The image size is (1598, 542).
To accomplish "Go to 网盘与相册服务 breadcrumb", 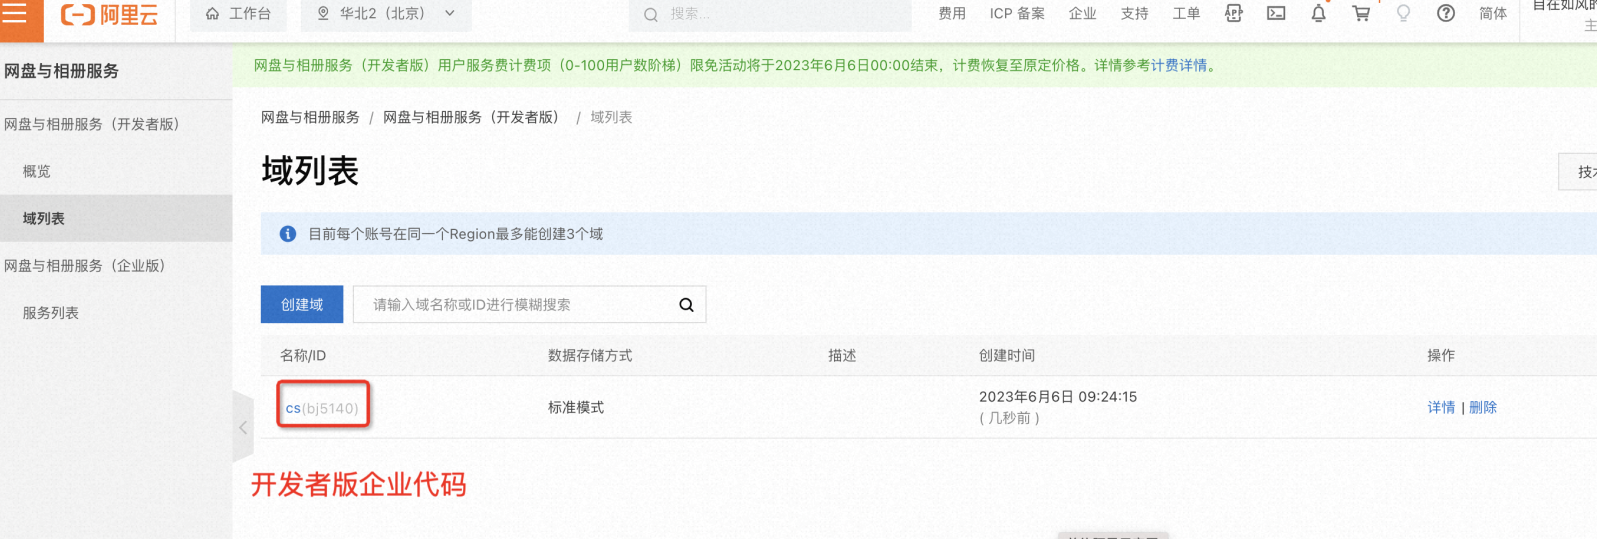I will [x=310, y=117].
